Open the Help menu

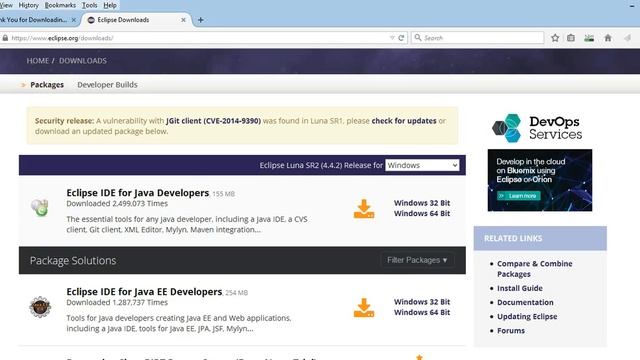(110, 5)
